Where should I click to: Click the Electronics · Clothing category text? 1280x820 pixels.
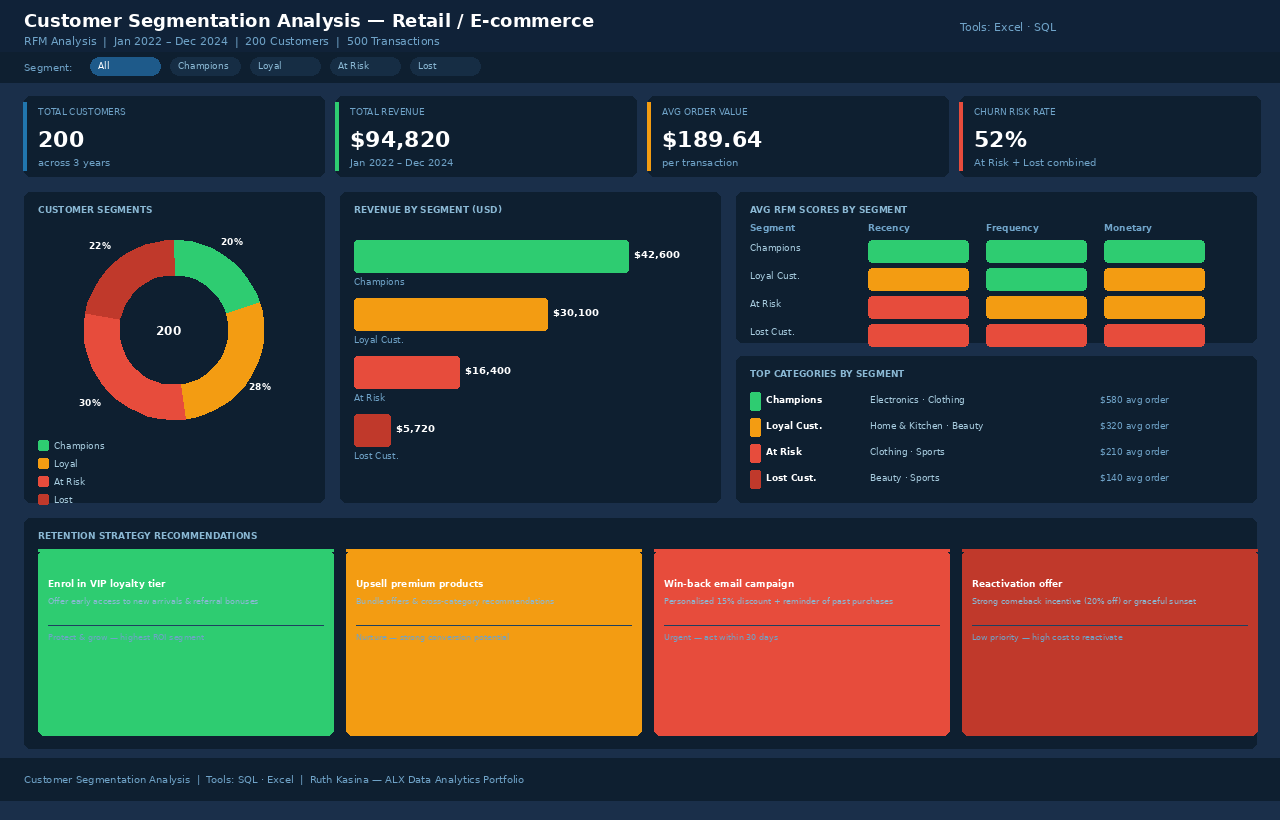[917, 400]
